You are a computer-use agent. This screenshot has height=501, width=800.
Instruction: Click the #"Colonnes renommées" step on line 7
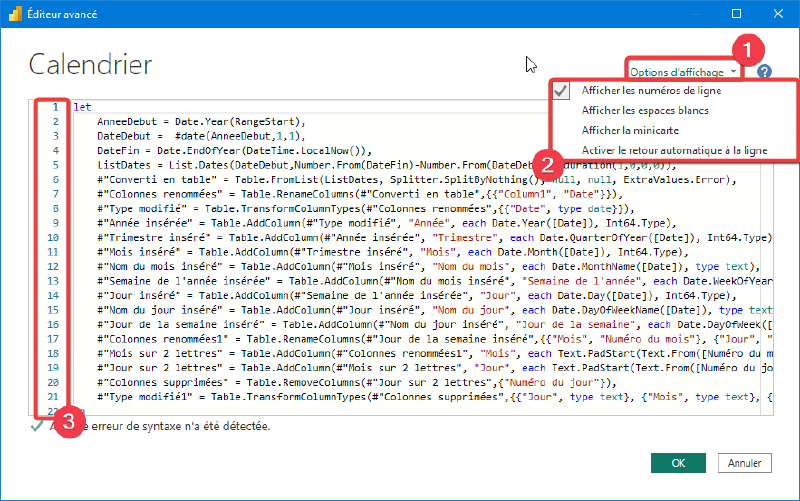360,194
